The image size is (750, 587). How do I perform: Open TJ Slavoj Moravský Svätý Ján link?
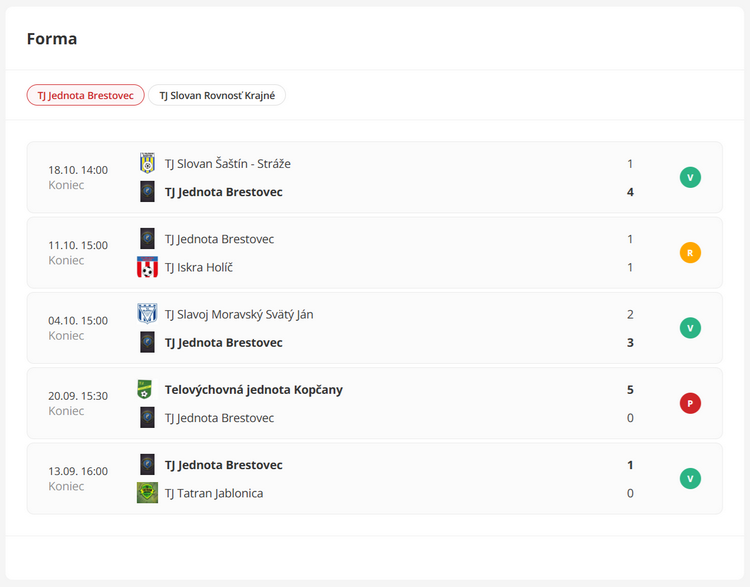(239, 314)
